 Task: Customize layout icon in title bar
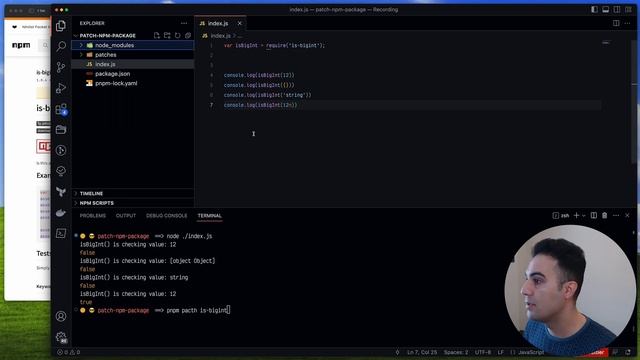628,9
